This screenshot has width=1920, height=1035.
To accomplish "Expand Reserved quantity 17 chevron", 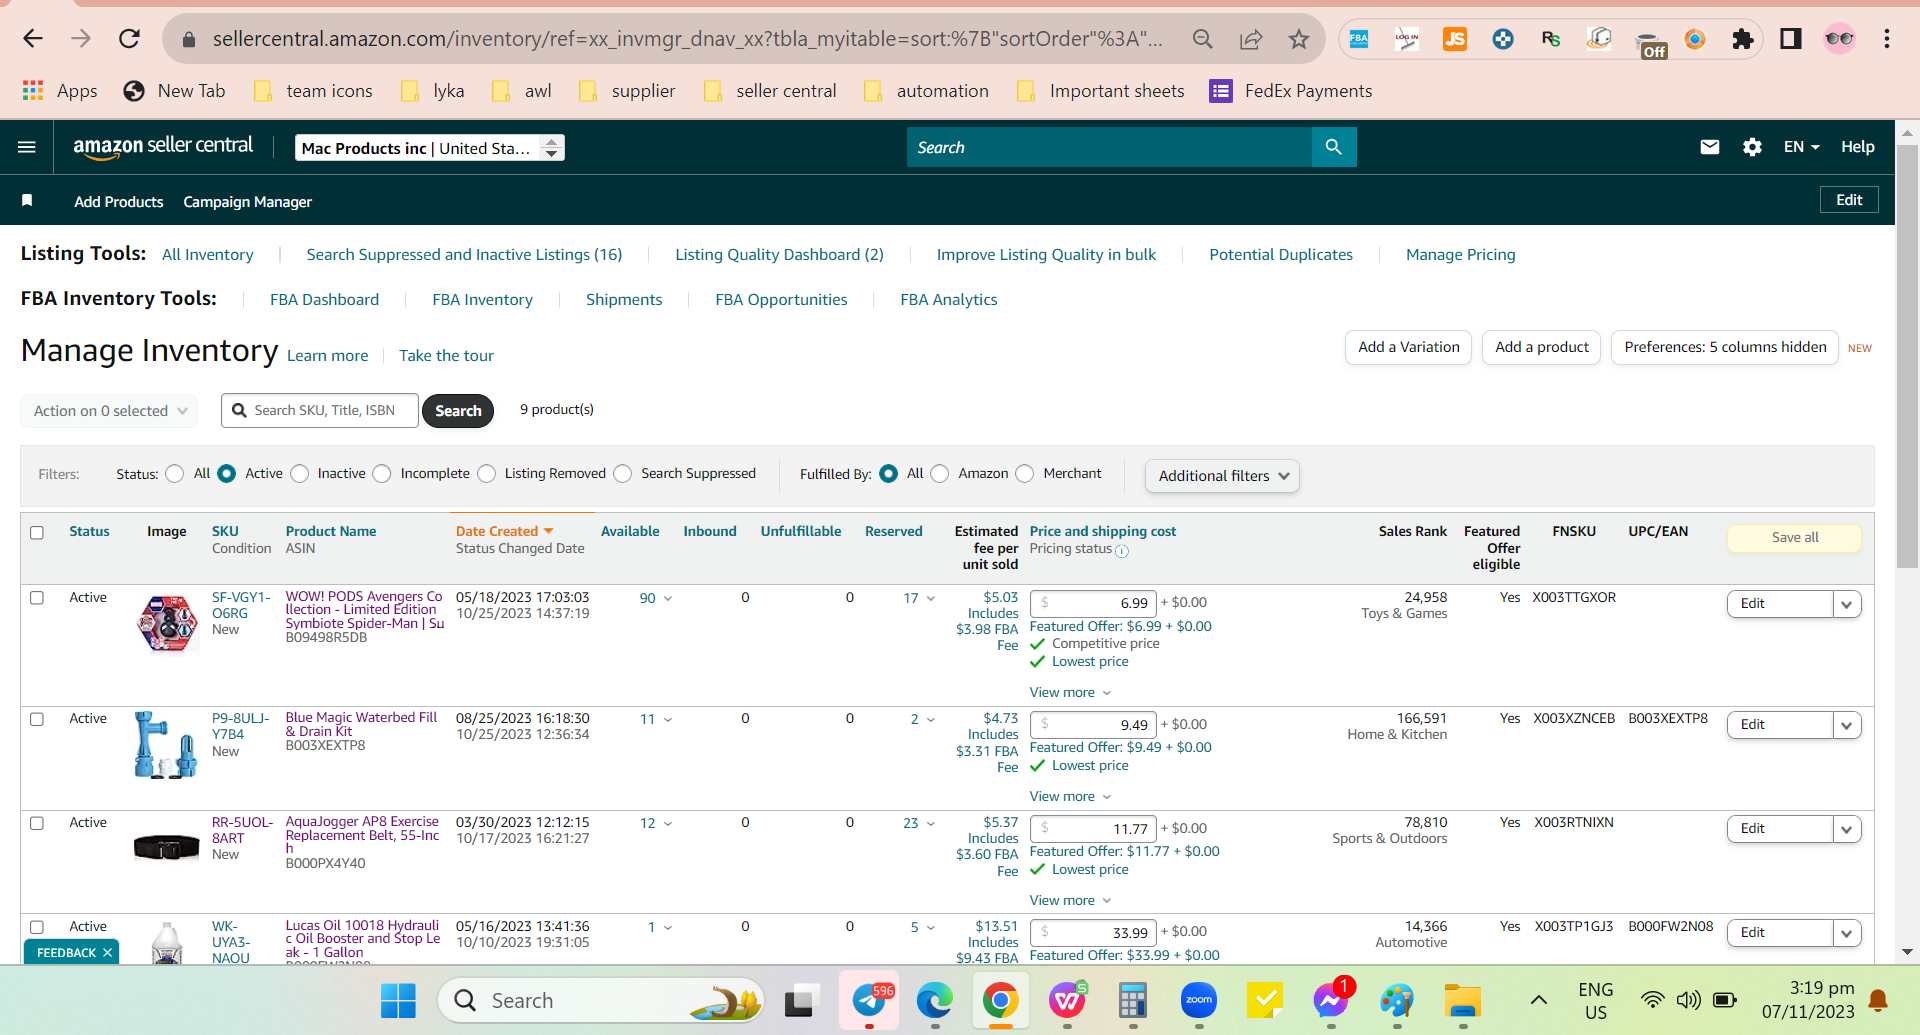I will click(x=931, y=598).
